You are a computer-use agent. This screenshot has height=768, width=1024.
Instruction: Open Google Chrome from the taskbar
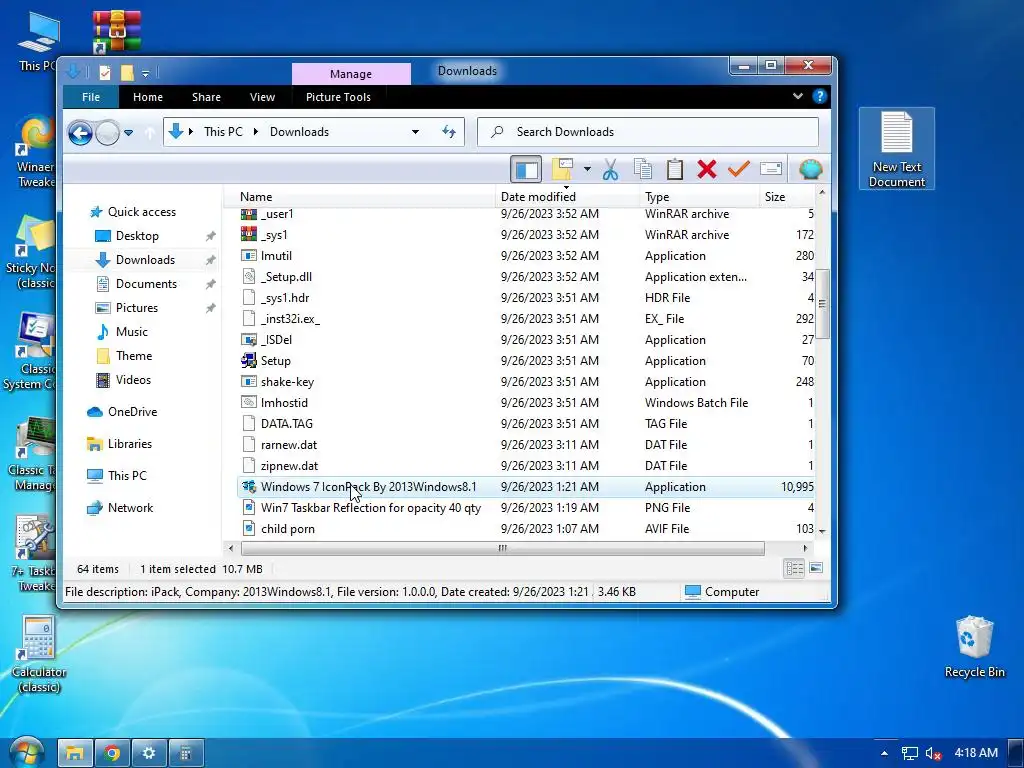tap(112, 754)
